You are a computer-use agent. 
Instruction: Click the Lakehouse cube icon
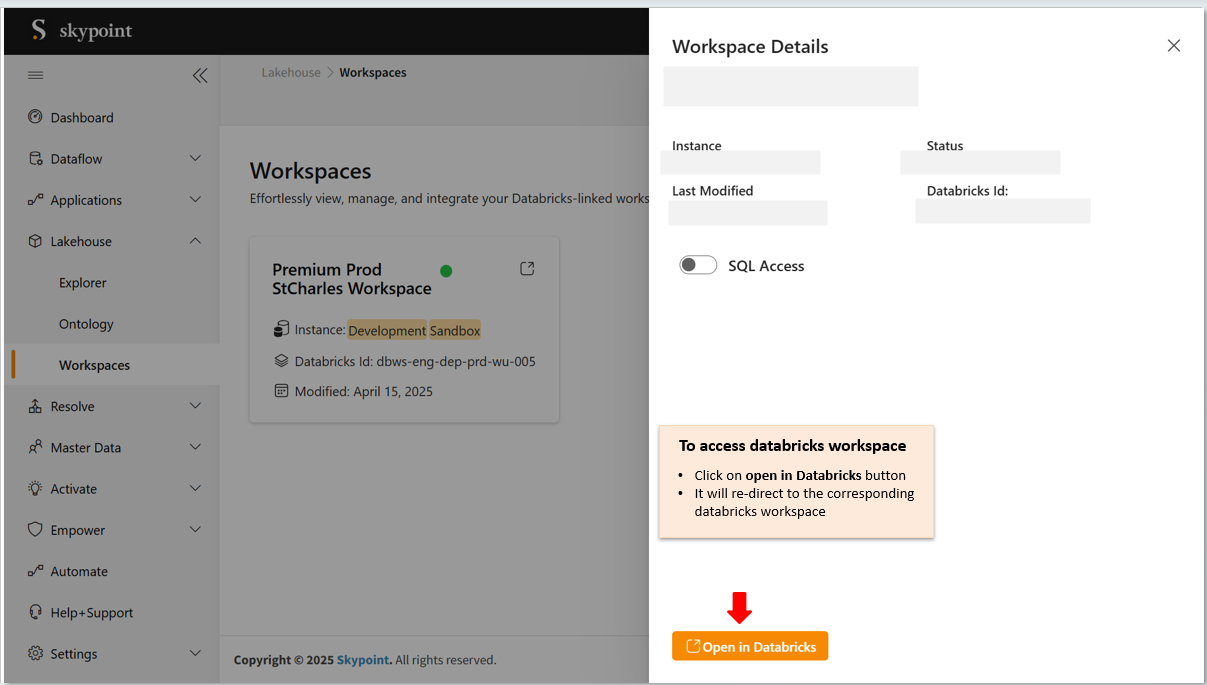click(x=35, y=241)
